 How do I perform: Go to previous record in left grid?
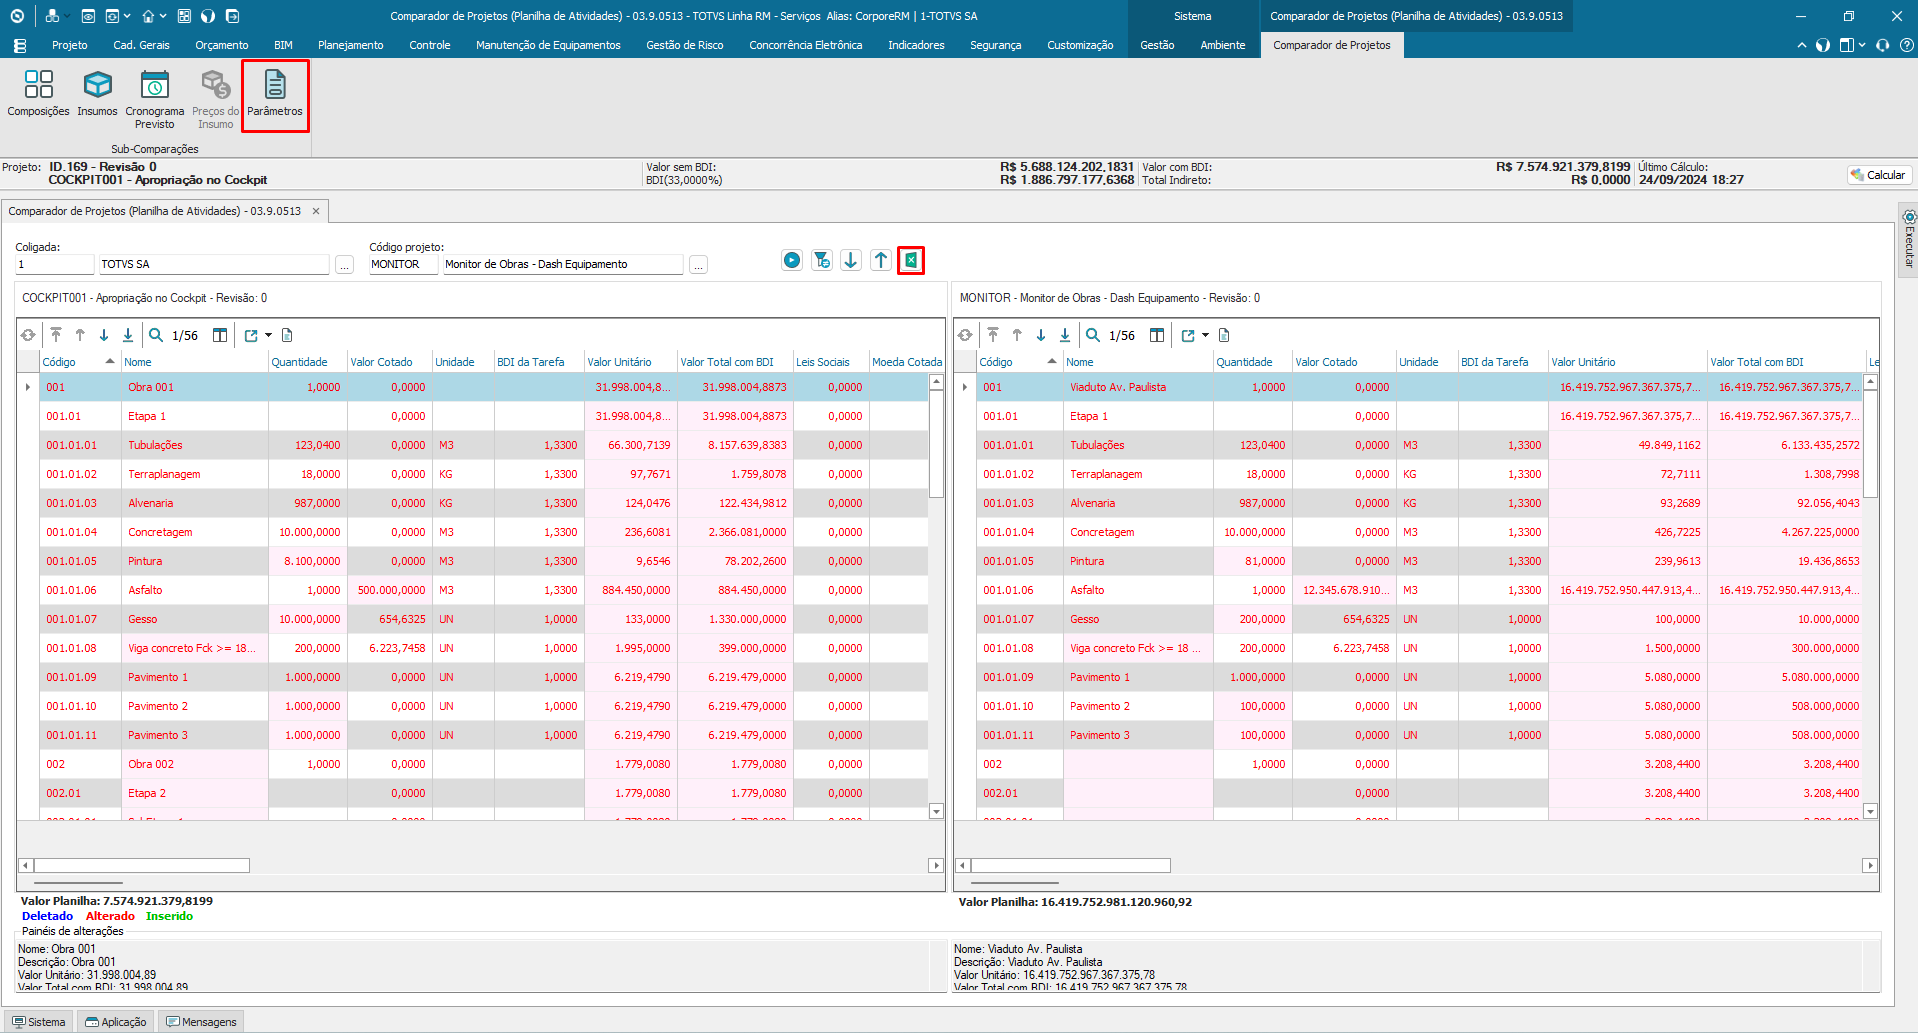pyautogui.click(x=80, y=335)
